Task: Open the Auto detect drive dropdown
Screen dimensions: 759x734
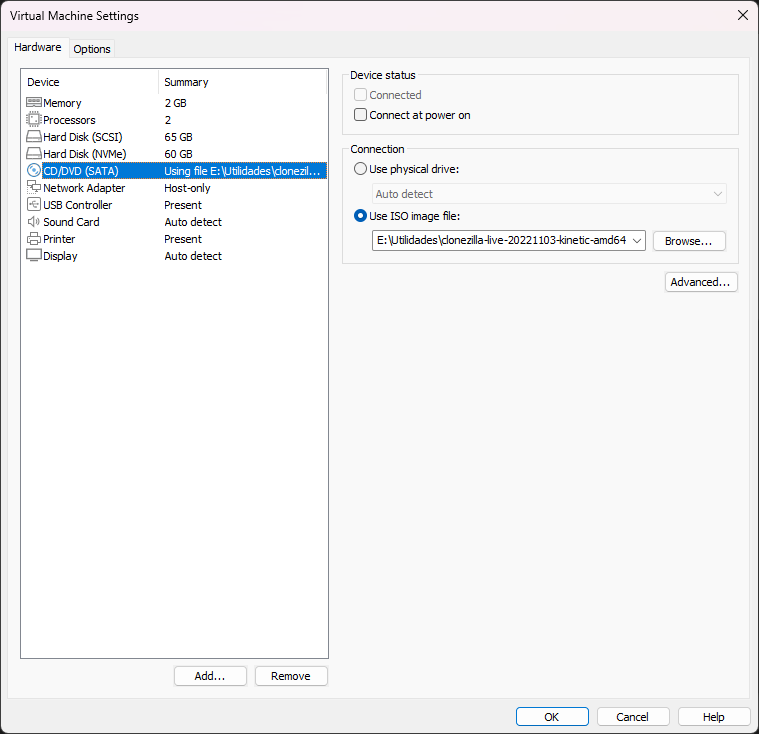Action: click(x=717, y=194)
